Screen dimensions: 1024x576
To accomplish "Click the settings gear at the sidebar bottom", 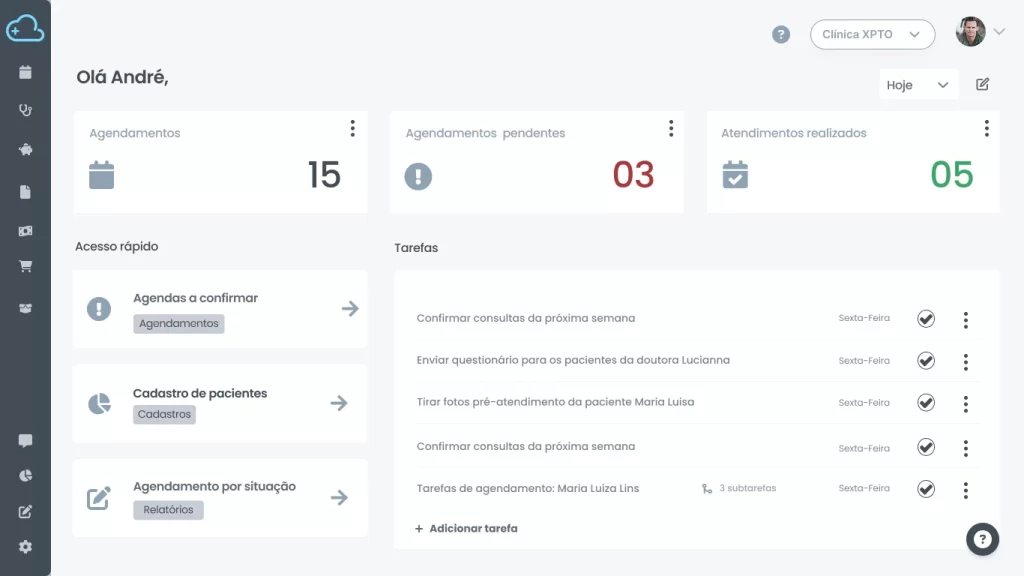I will (x=23, y=547).
